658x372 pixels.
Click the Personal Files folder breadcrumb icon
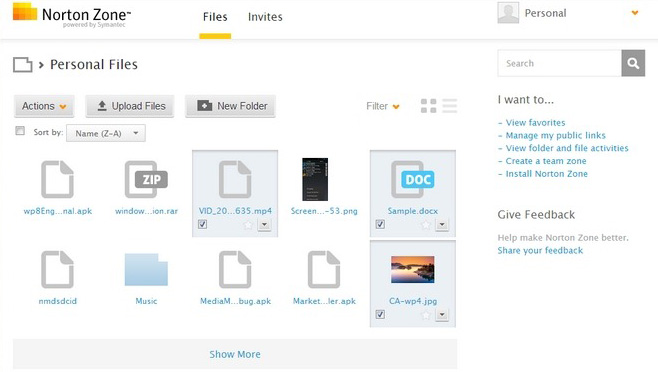(x=23, y=65)
